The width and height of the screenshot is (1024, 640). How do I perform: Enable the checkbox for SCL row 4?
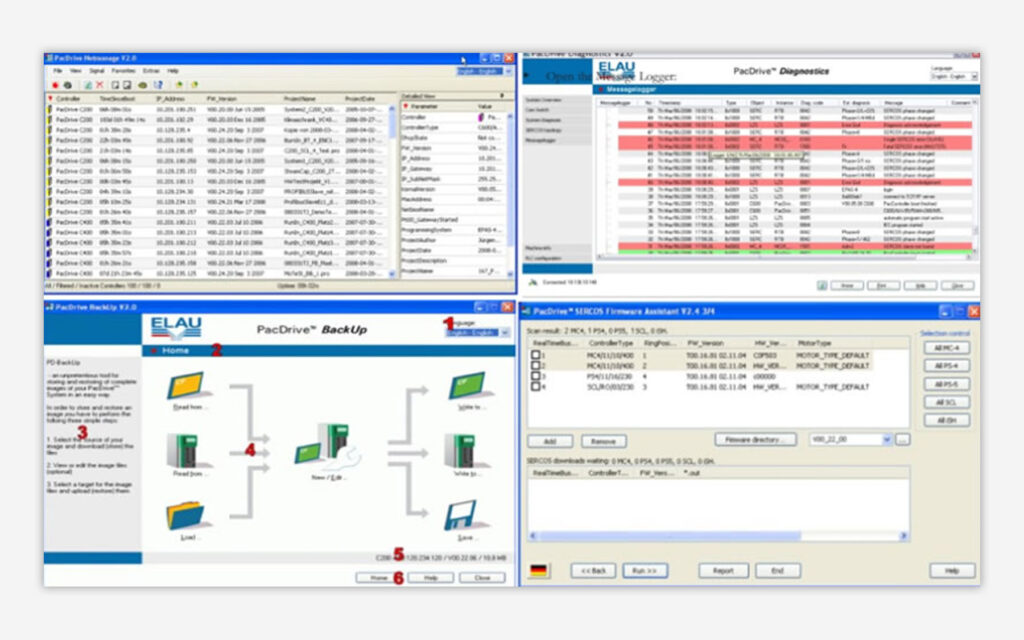pos(536,386)
